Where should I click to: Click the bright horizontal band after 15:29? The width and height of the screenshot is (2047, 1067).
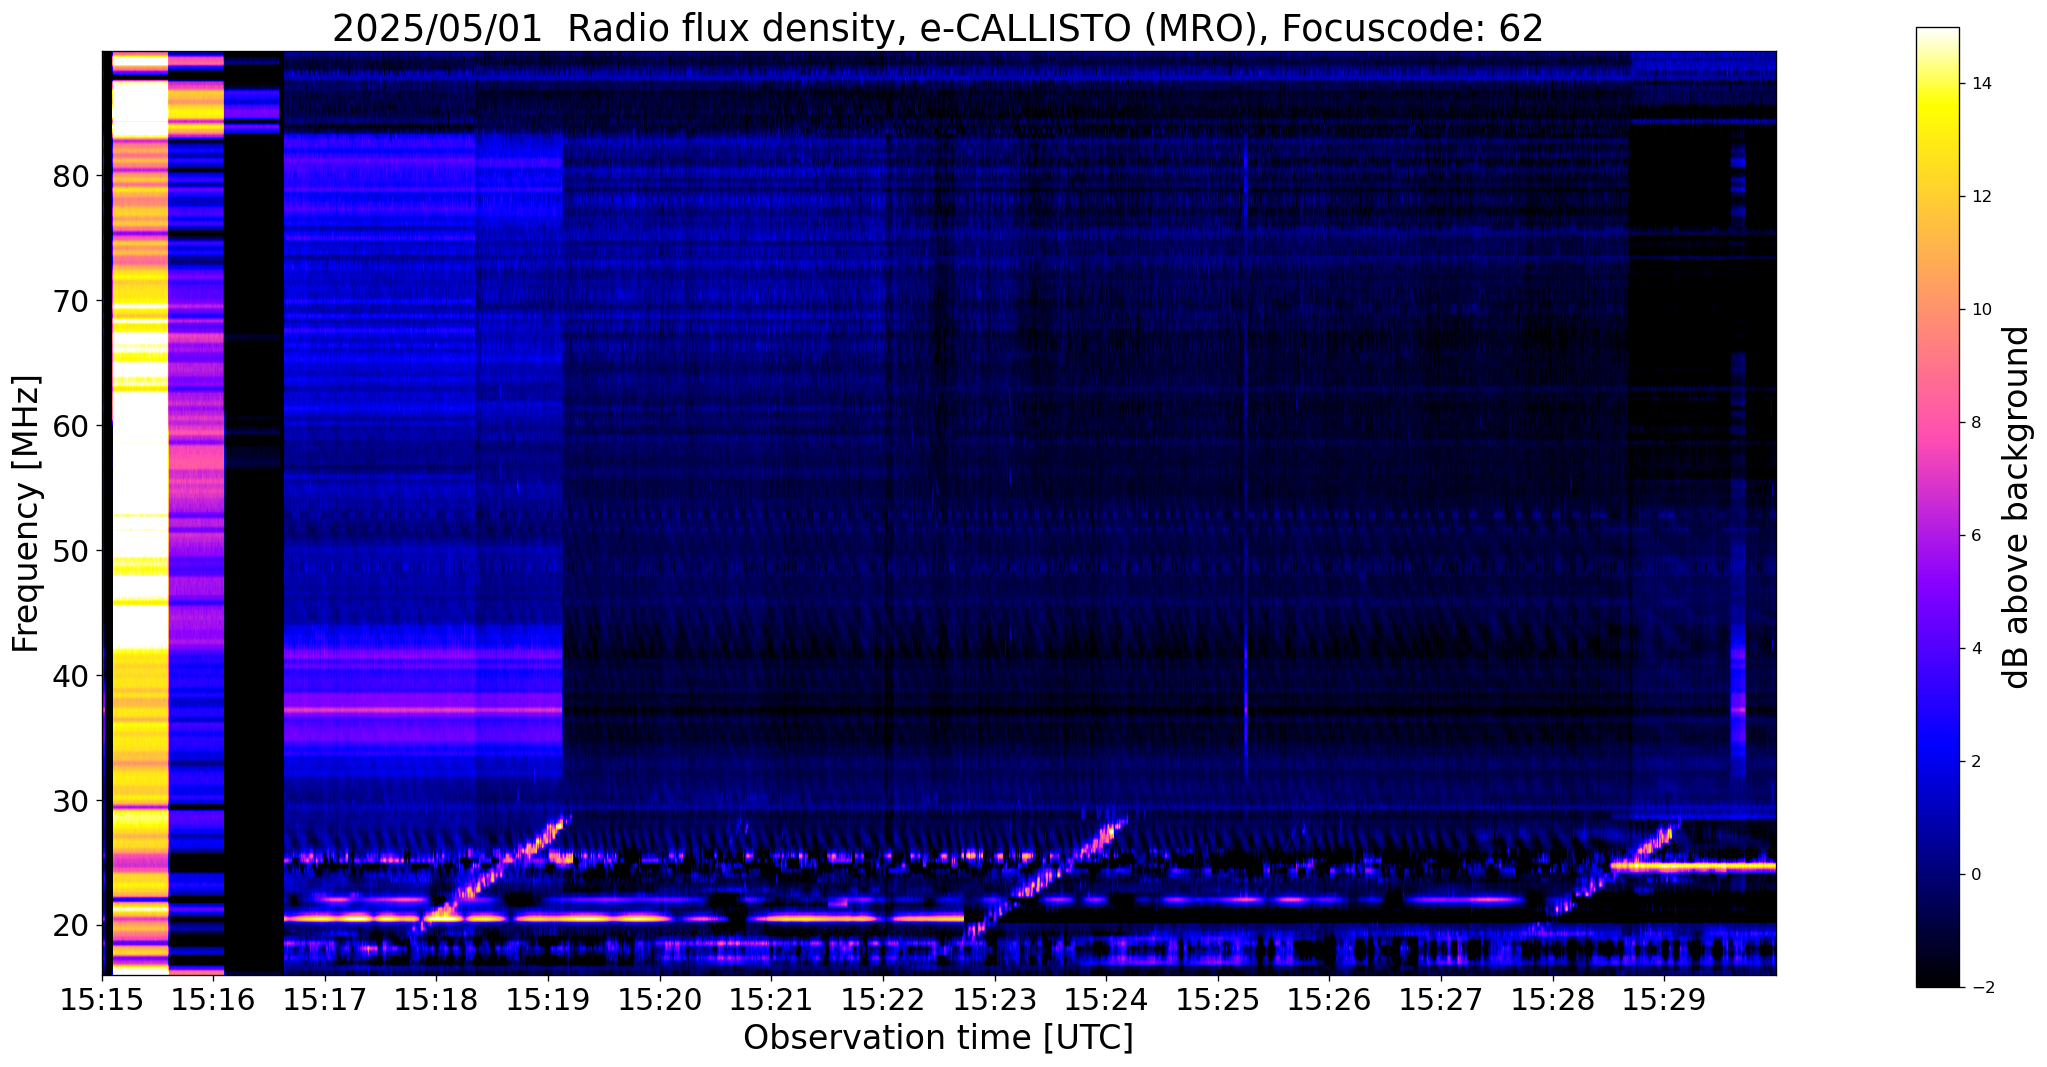[1693, 866]
